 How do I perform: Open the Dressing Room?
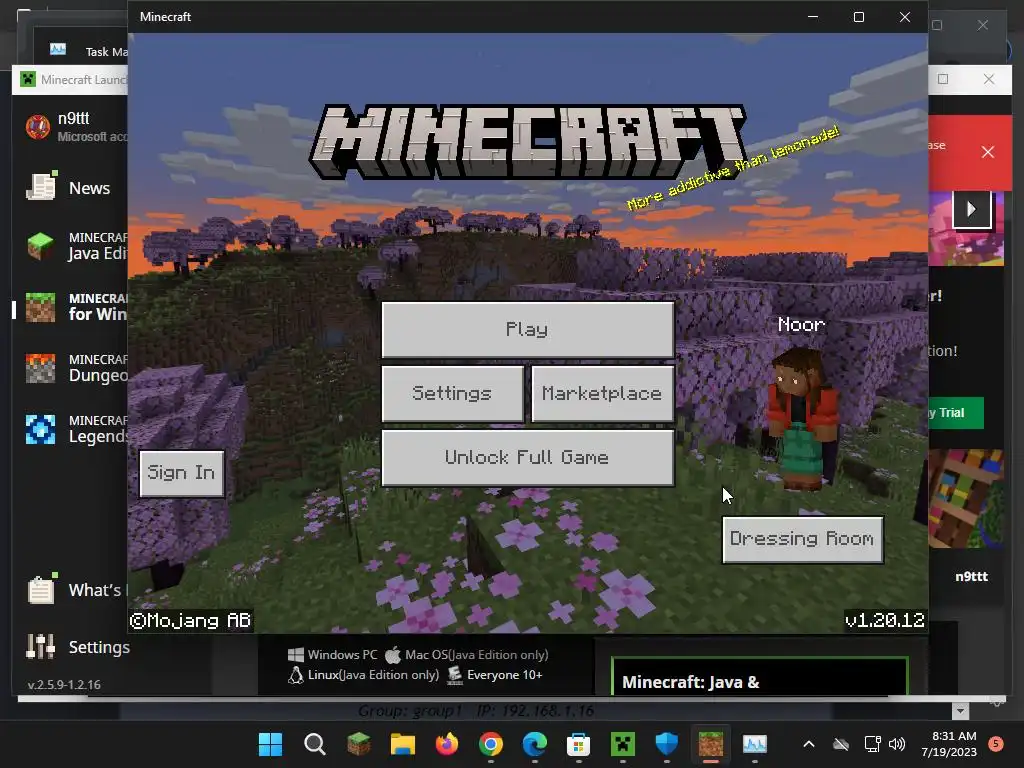tap(802, 539)
